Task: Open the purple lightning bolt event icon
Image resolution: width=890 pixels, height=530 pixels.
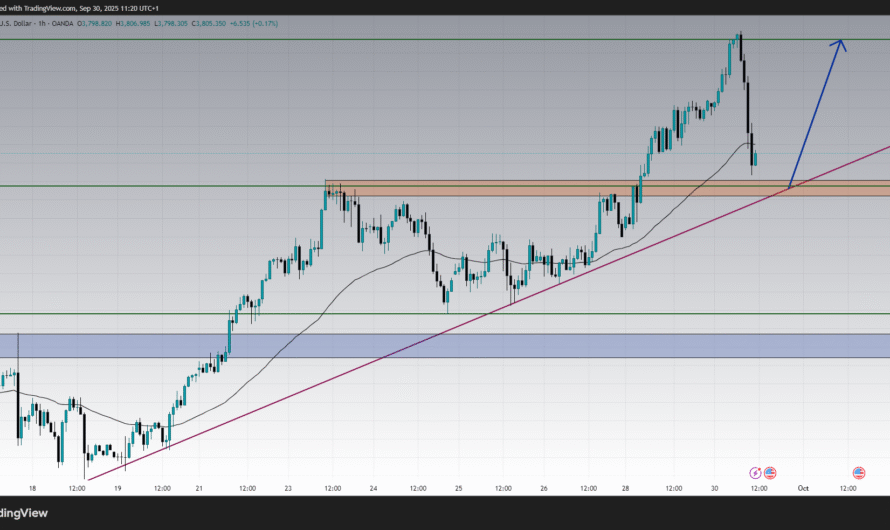Action: pyautogui.click(x=755, y=473)
